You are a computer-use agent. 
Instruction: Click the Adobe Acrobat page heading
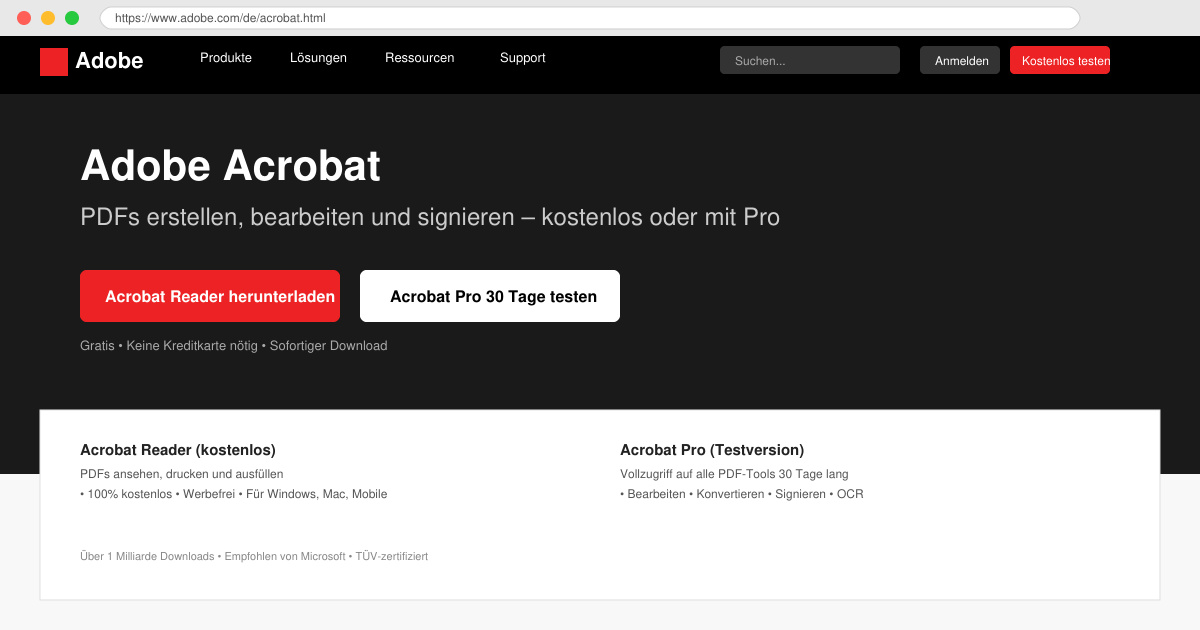point(230,166)
